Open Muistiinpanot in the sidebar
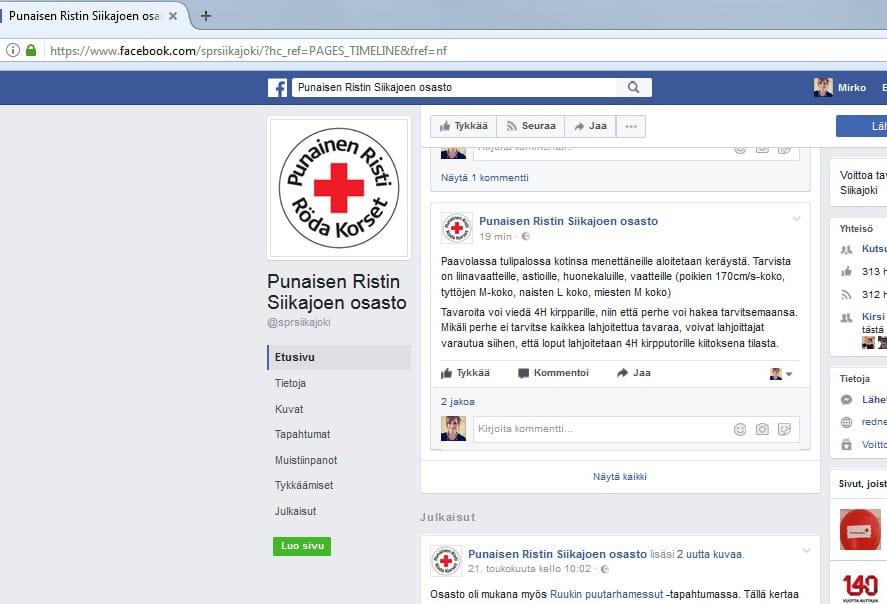Viewport: 887px width, 604px height. pyautogui.click(x=306, y=460)
